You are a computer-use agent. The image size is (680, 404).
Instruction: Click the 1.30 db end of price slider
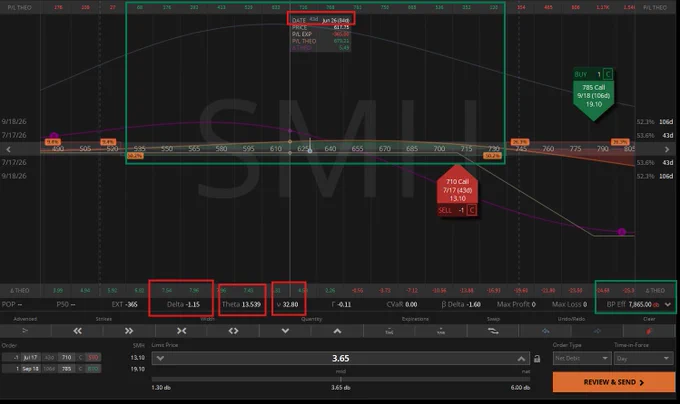pos(161,388)
